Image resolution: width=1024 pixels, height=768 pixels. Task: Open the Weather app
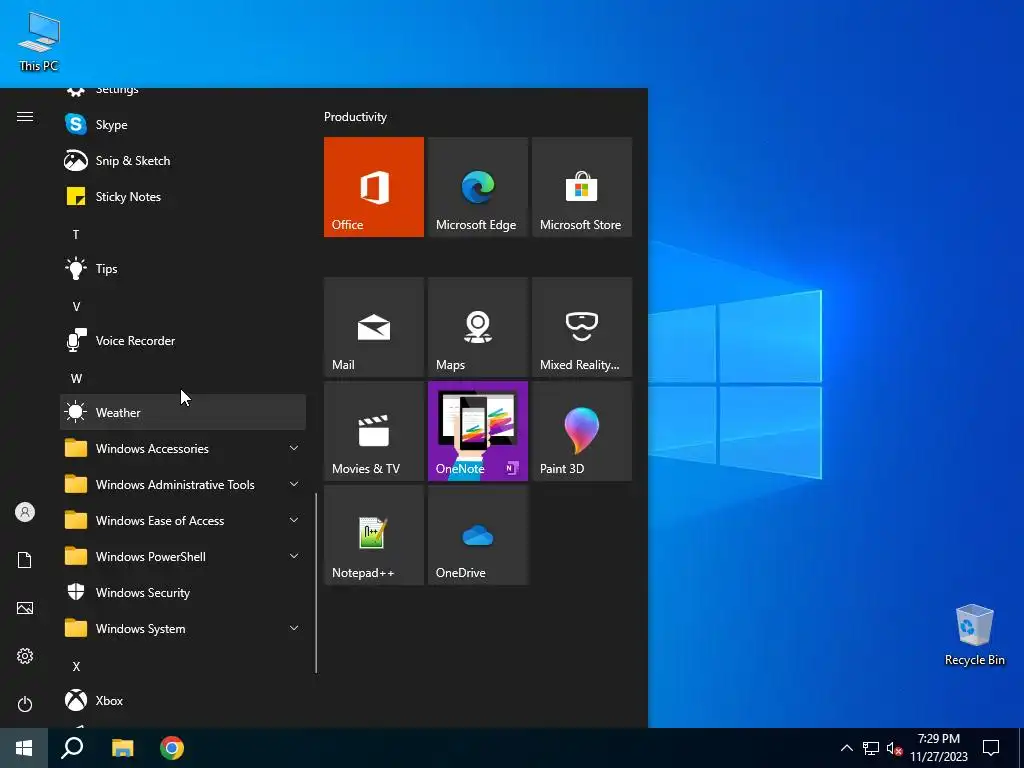pos(183,412)
